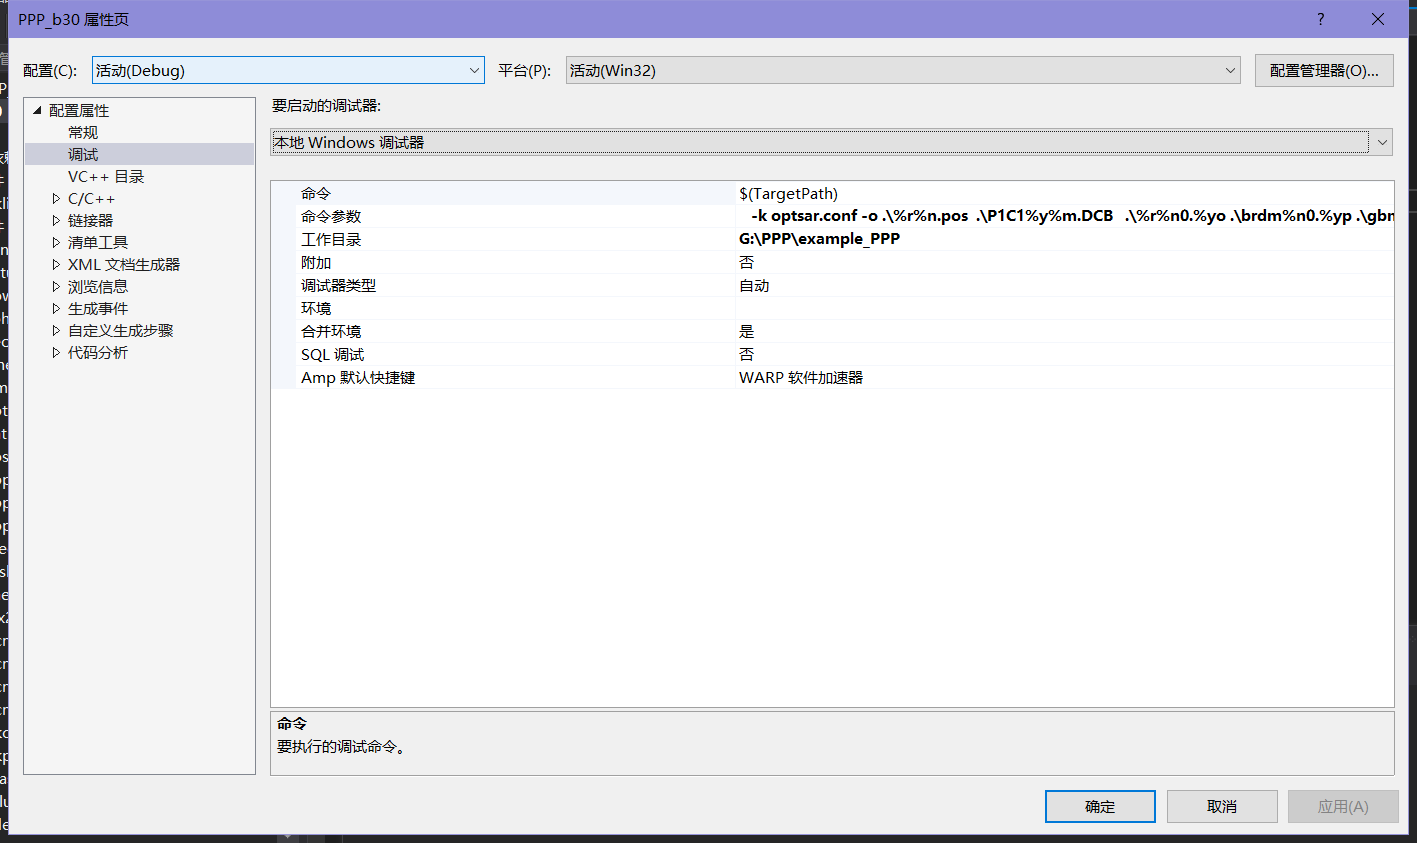1417x843 pixels.
Task: Expand the XML 文档生成器 node arrow
Action: [x=56, y=264]
